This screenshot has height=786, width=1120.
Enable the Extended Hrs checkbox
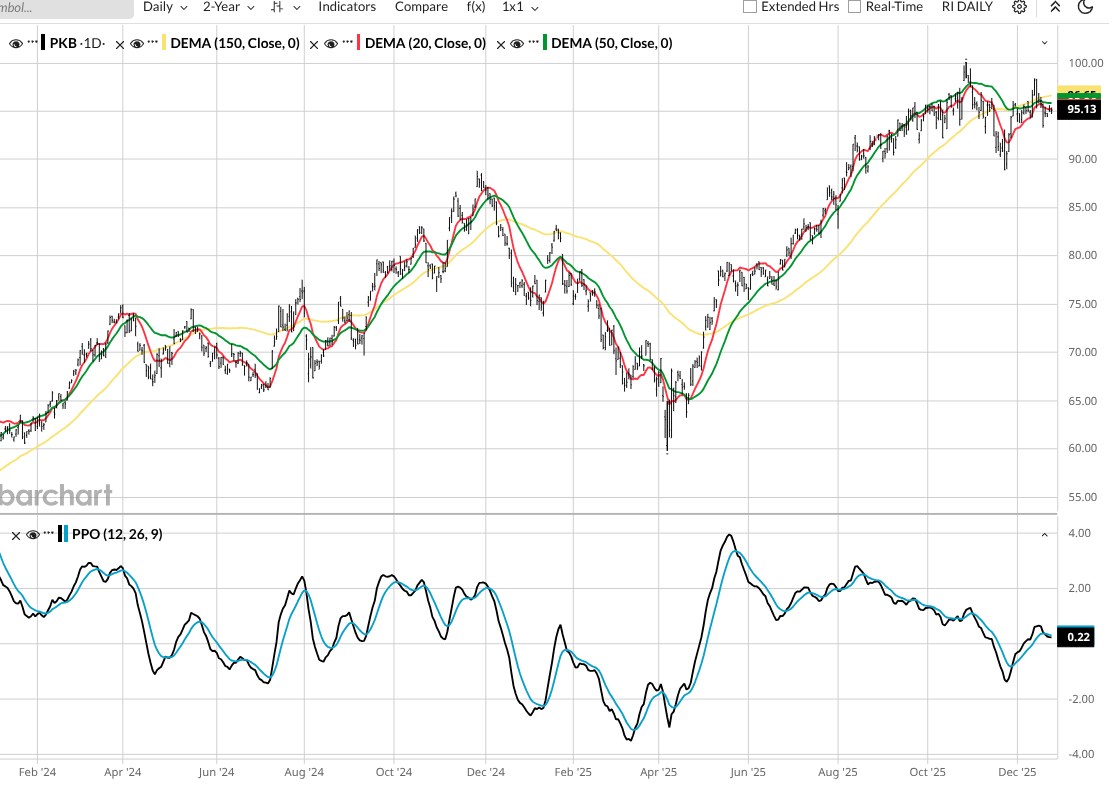tap(750, 7)
